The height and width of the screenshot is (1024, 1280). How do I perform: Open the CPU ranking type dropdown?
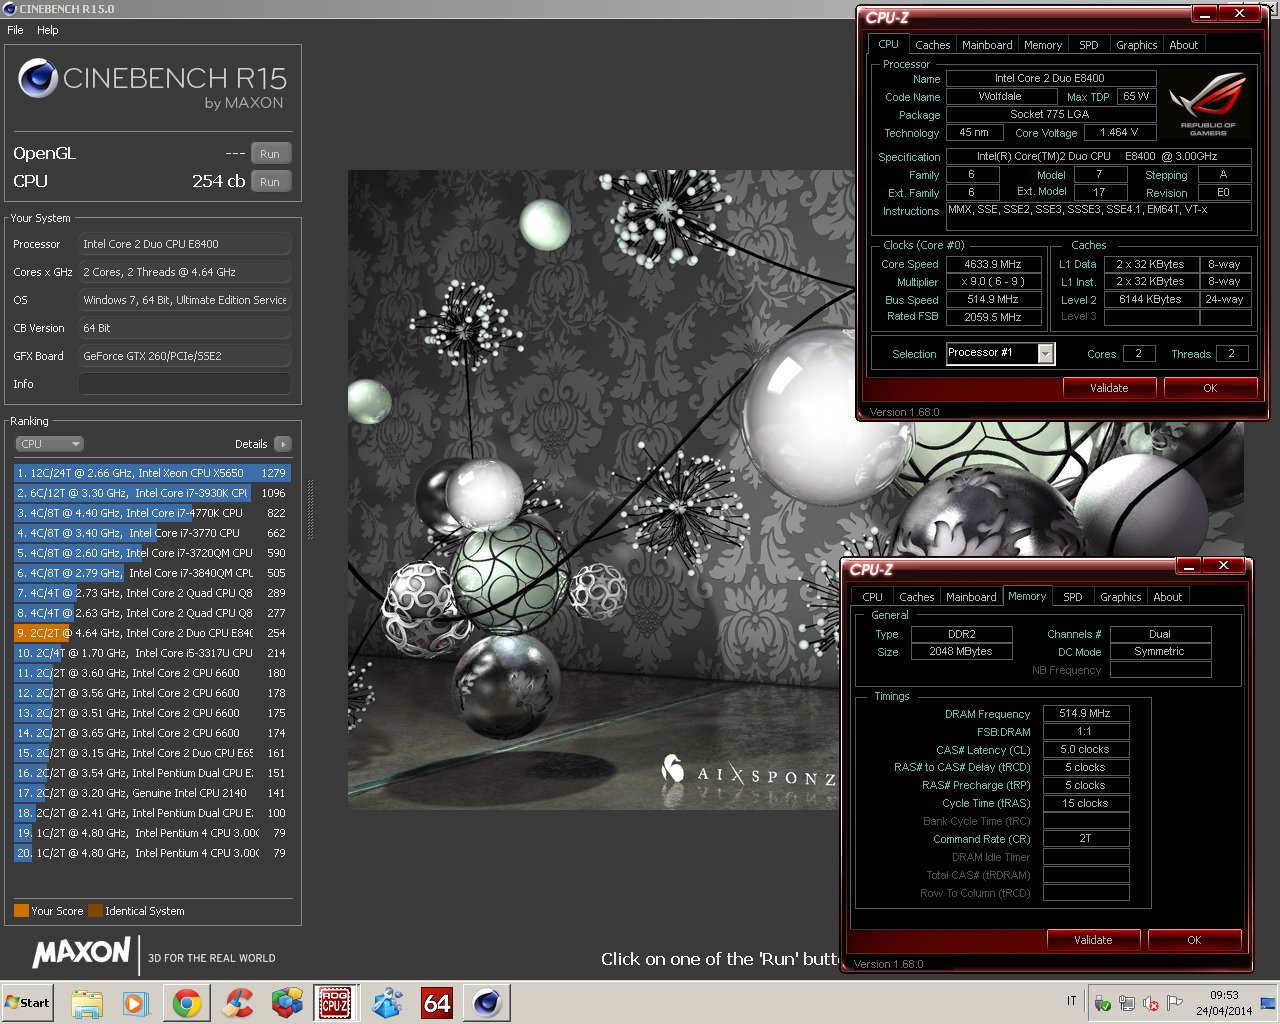(49, 444)
